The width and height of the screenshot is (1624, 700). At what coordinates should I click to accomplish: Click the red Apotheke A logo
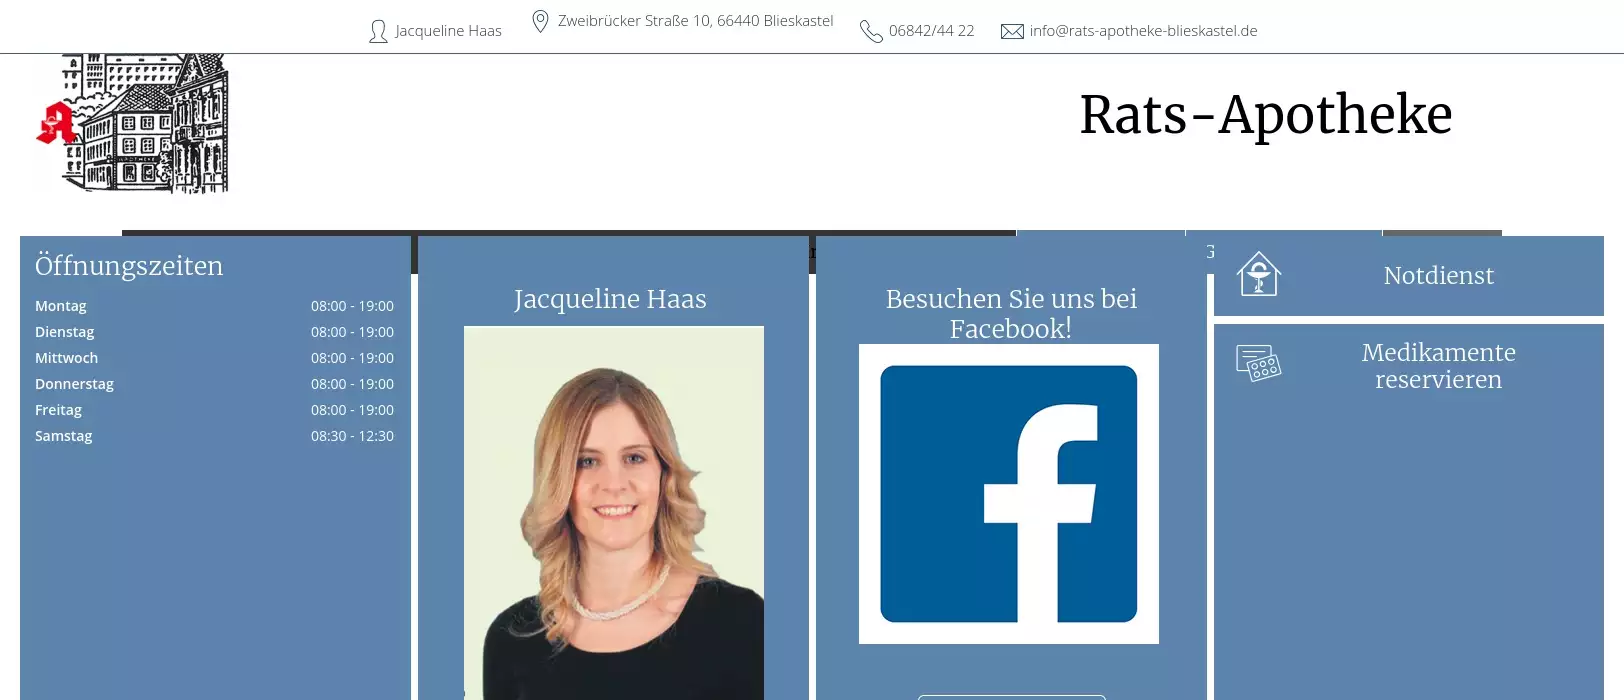coord(58,123)
